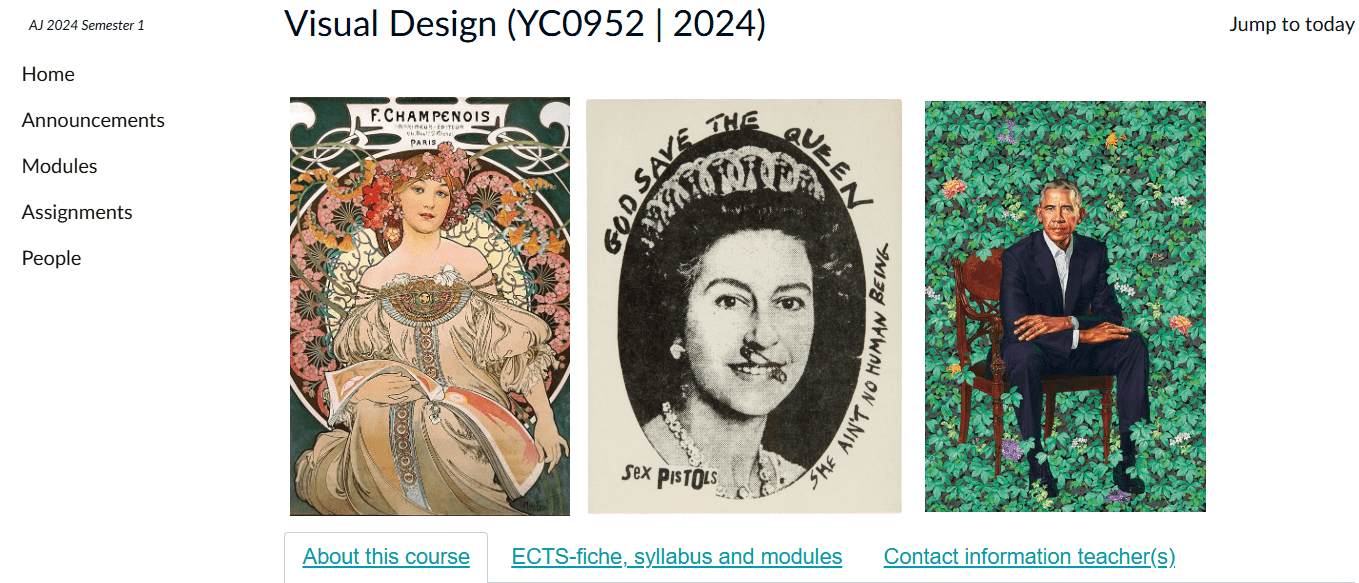1359x583 pixels.
Task: Click the Visual Design (YC0952 | 2024) course title
Action: (525, 24)
